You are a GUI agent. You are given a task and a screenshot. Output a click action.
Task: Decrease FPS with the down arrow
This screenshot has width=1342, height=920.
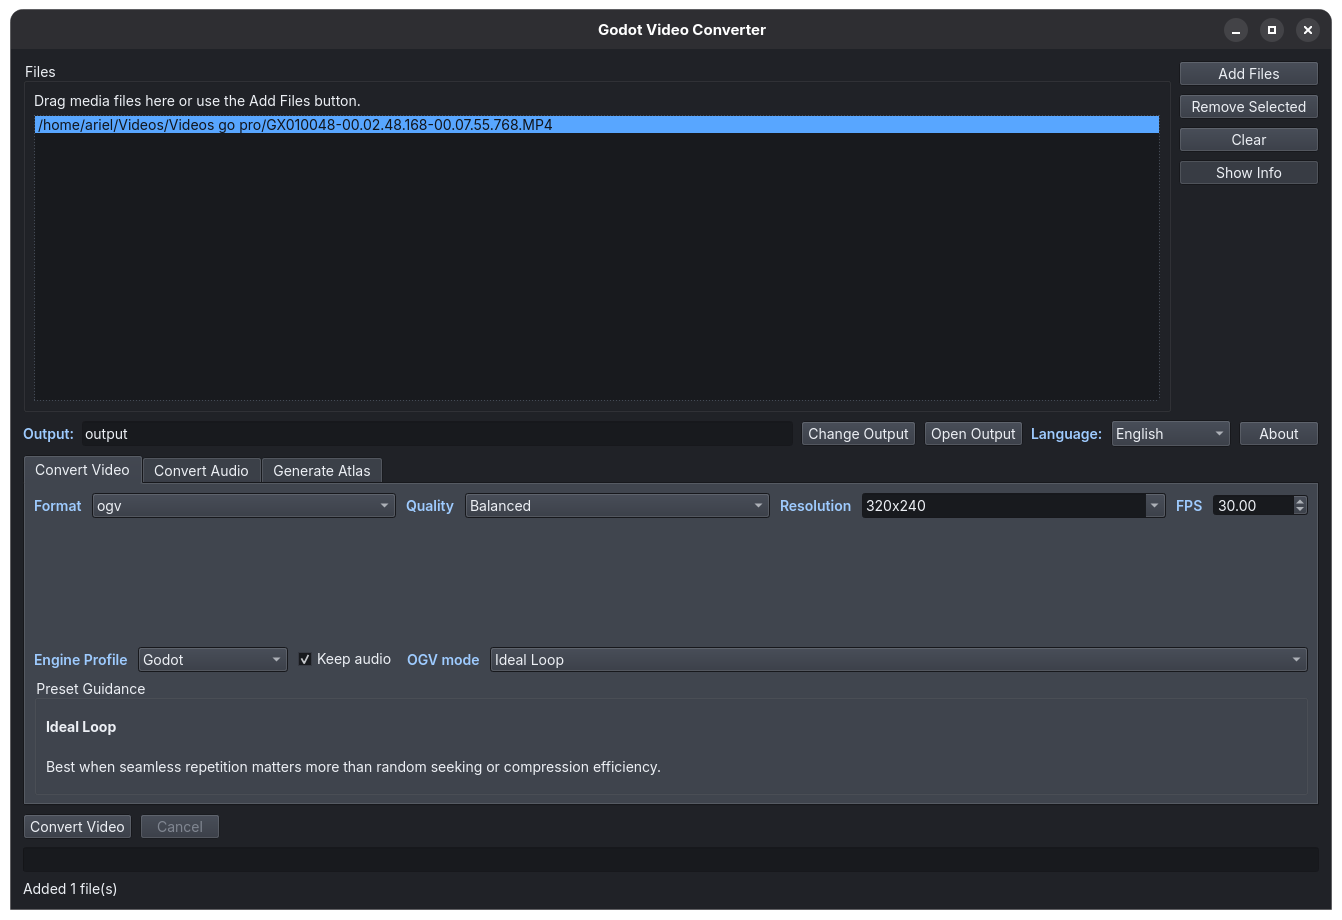(x=1300, y=511)
